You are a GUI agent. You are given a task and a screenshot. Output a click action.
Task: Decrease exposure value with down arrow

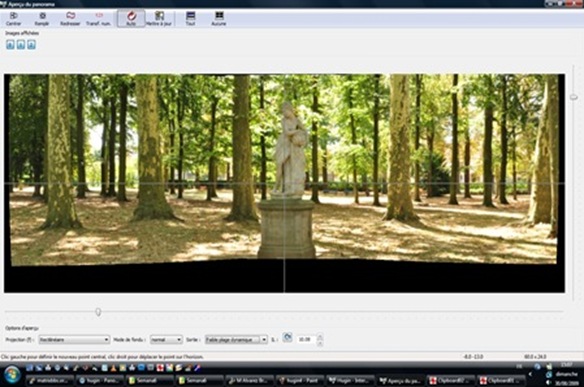[x=320, y=343]
